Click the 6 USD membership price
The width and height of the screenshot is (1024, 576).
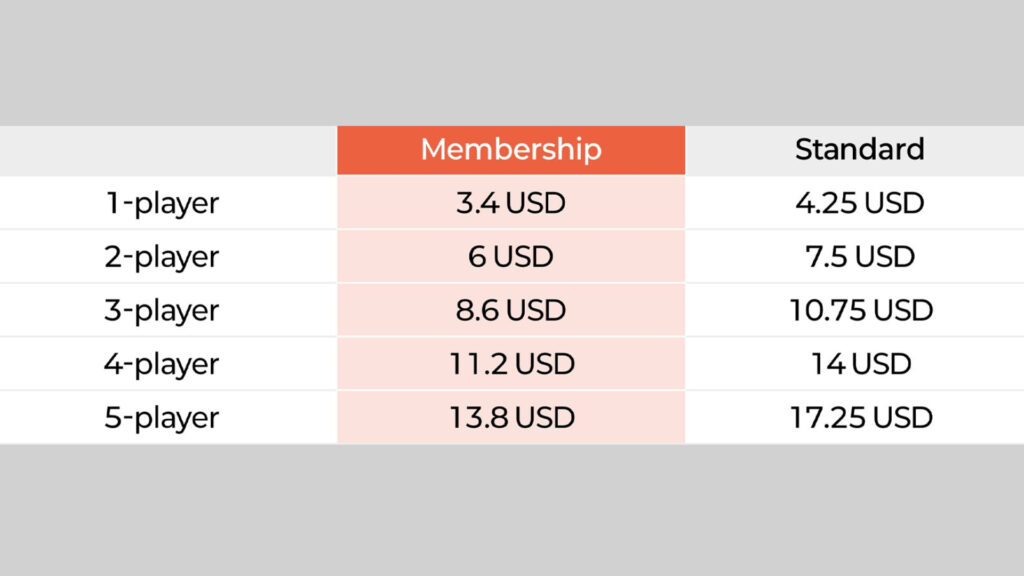click(x=511, y=257)
